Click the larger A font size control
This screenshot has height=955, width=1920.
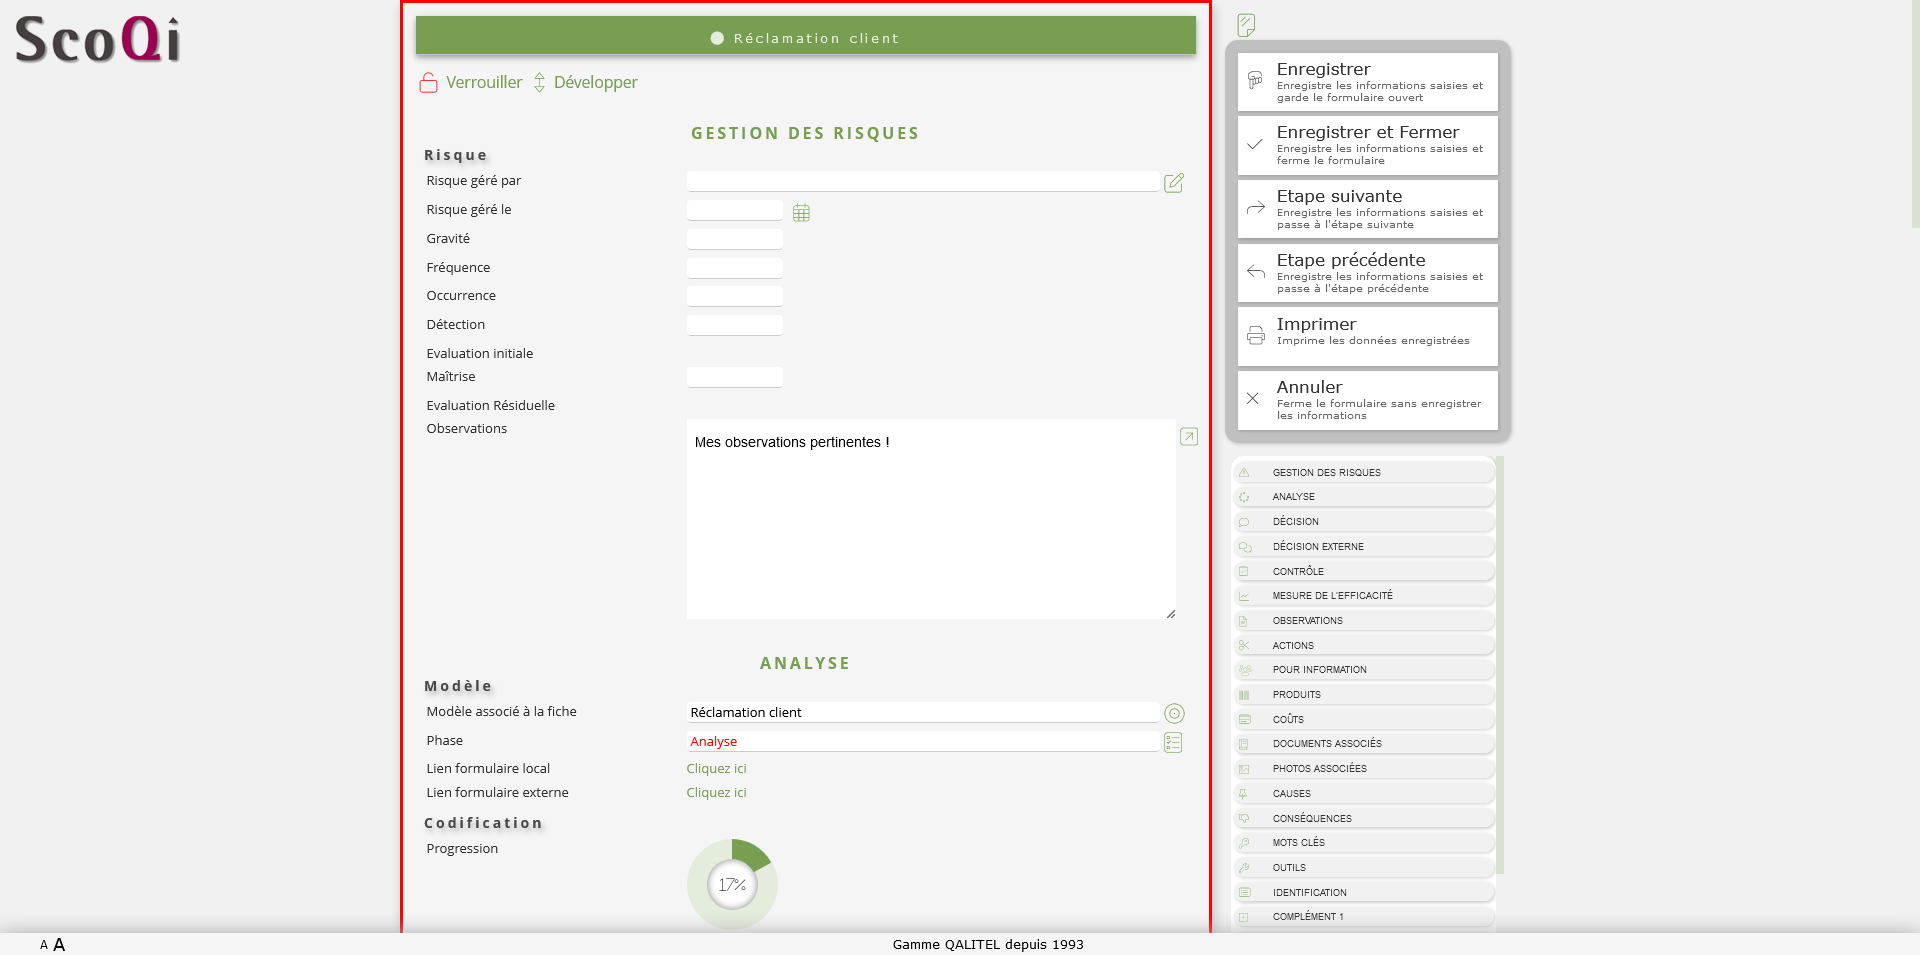point(59,945)
